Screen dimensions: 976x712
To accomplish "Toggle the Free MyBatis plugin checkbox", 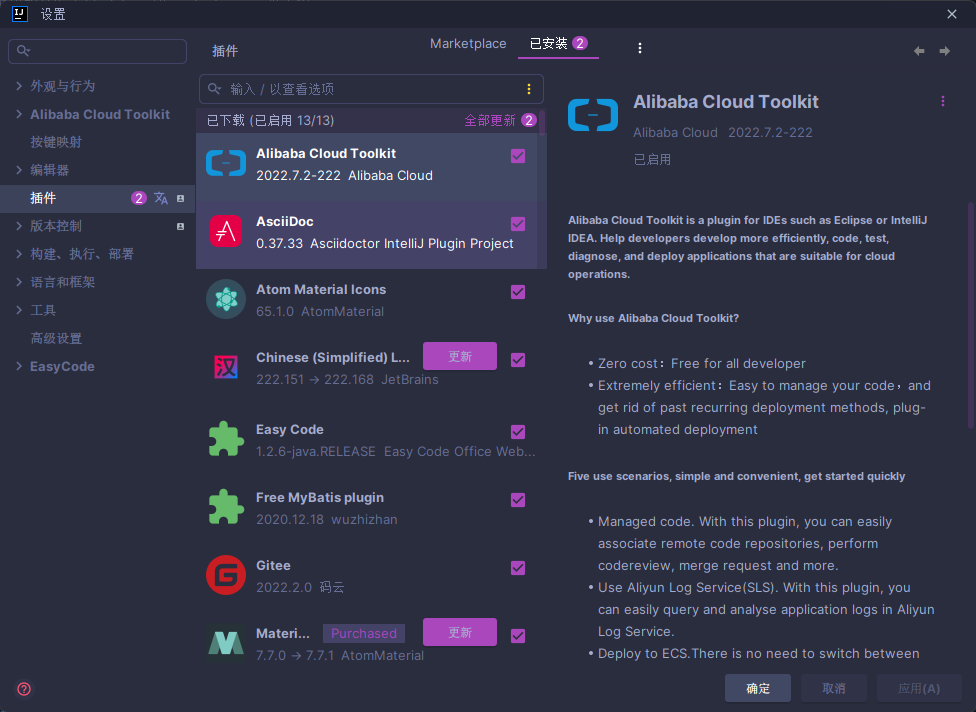I will 518,500.
